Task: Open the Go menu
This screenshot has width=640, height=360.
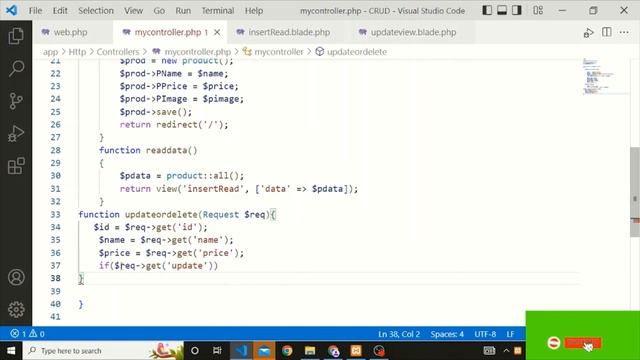Action: tap(159, 11)
